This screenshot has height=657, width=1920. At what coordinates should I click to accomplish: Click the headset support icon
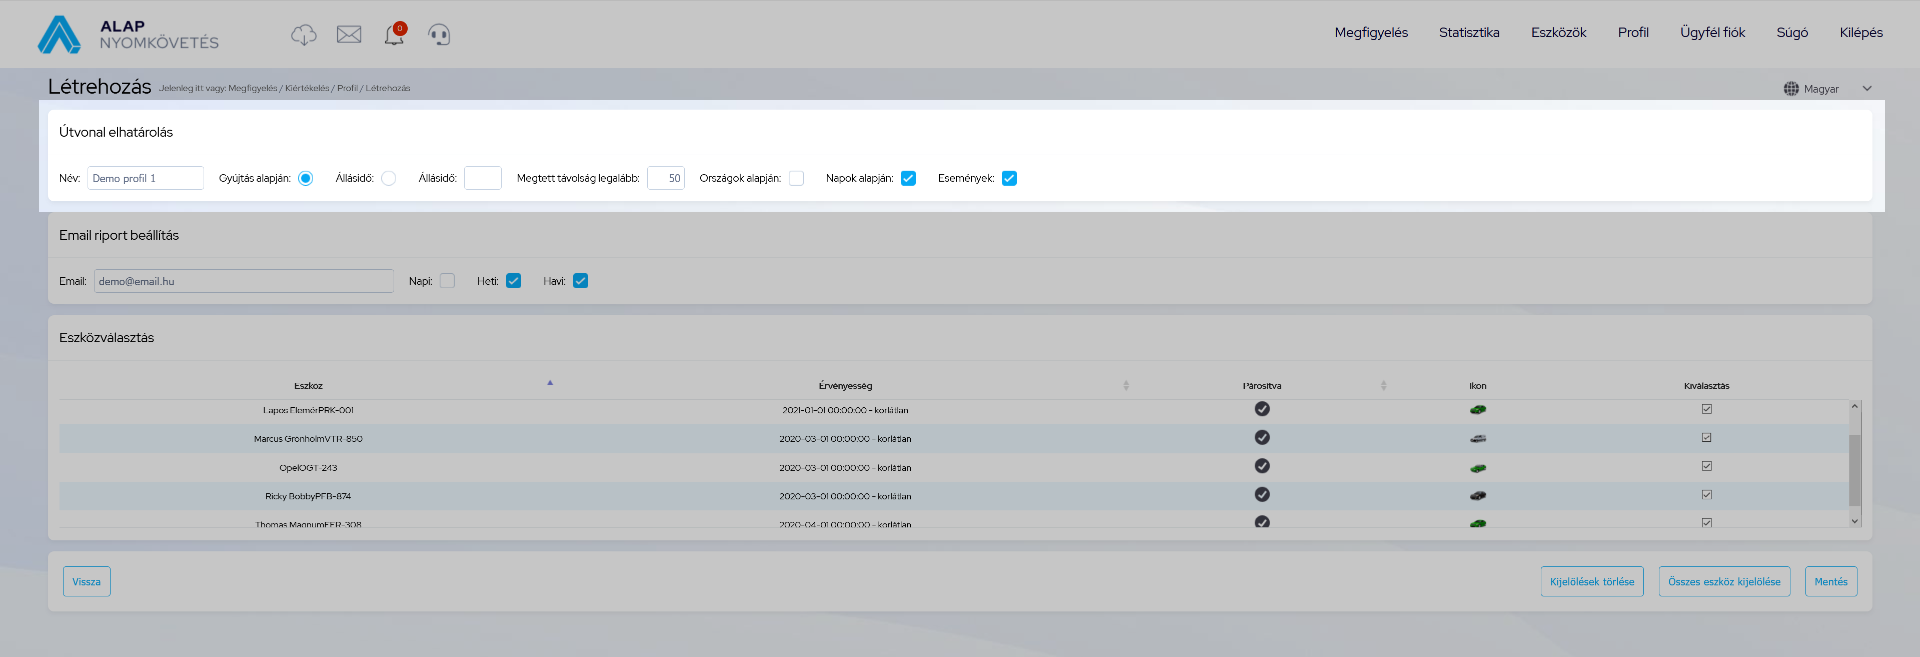[x=439, y=35]
